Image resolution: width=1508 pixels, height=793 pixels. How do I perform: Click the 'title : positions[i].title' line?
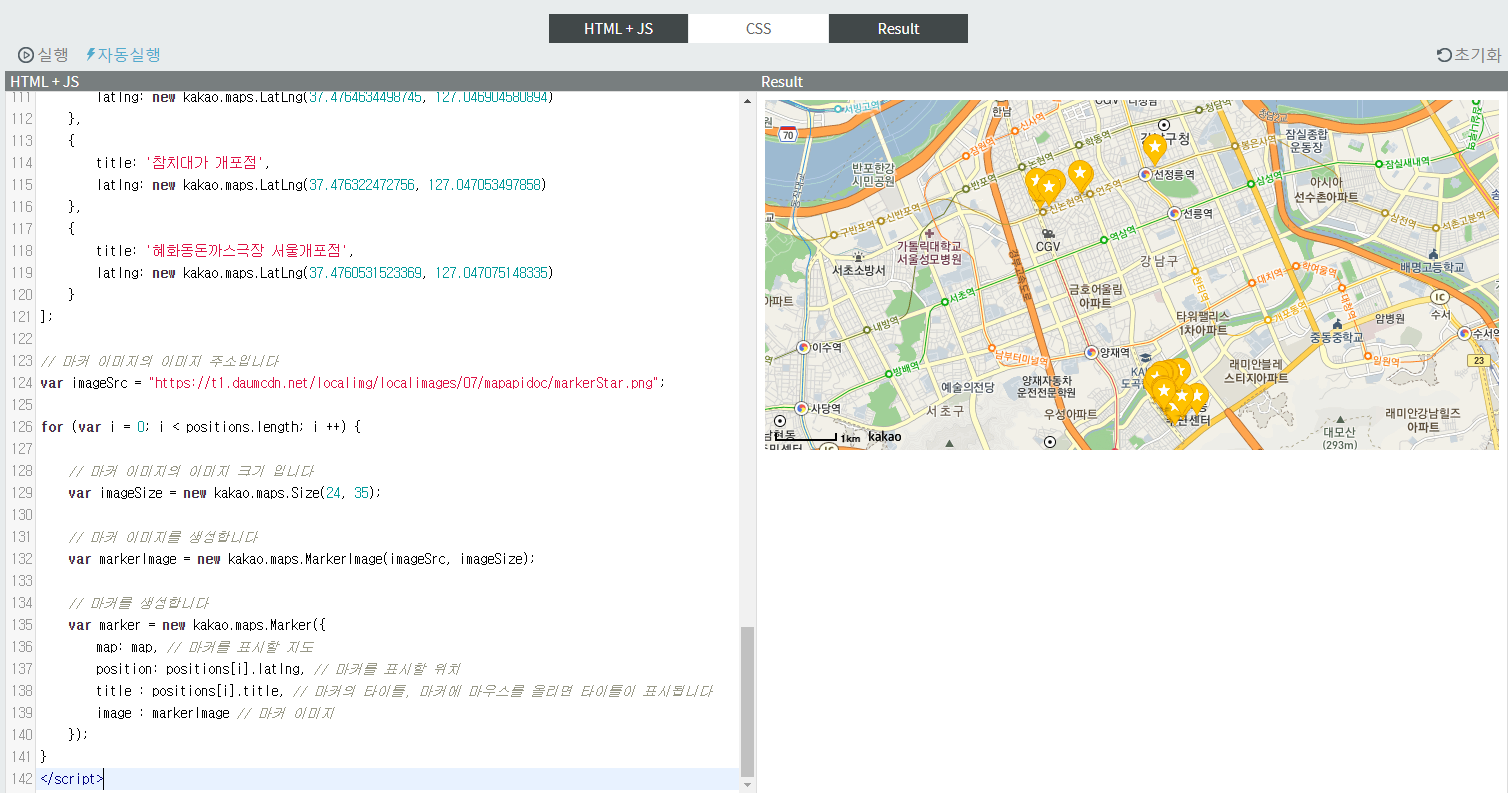404,691
